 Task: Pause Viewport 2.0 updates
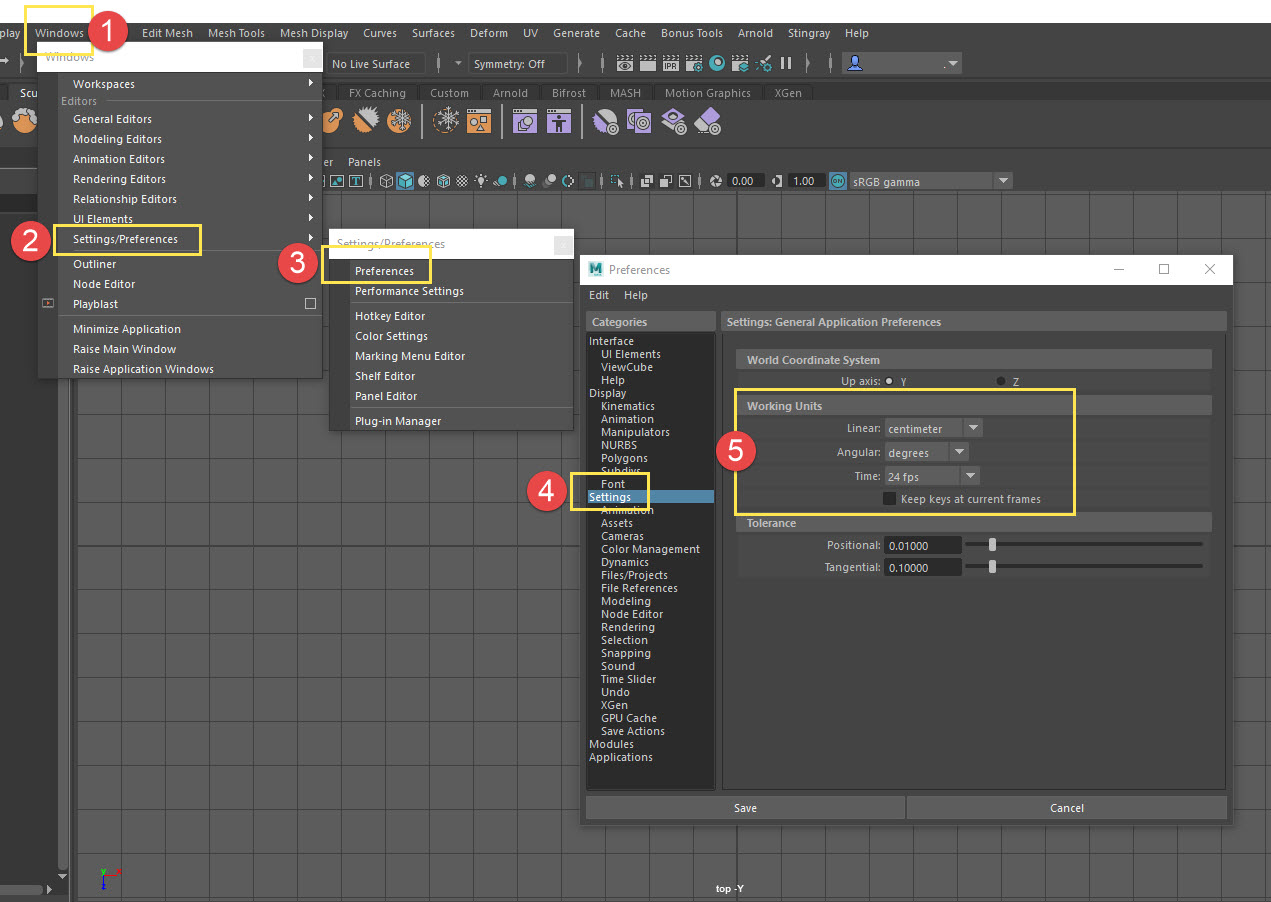pos(786,62)
